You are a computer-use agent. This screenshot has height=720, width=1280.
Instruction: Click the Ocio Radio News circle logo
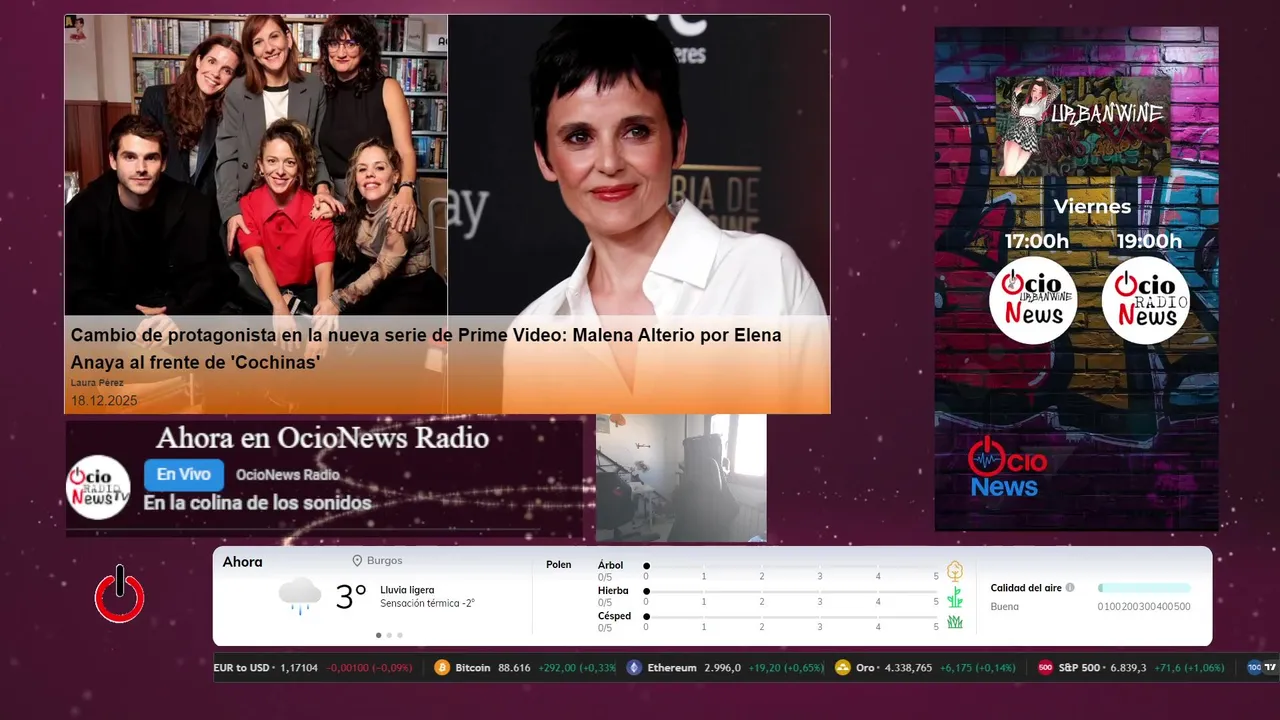pos(1146,300)
